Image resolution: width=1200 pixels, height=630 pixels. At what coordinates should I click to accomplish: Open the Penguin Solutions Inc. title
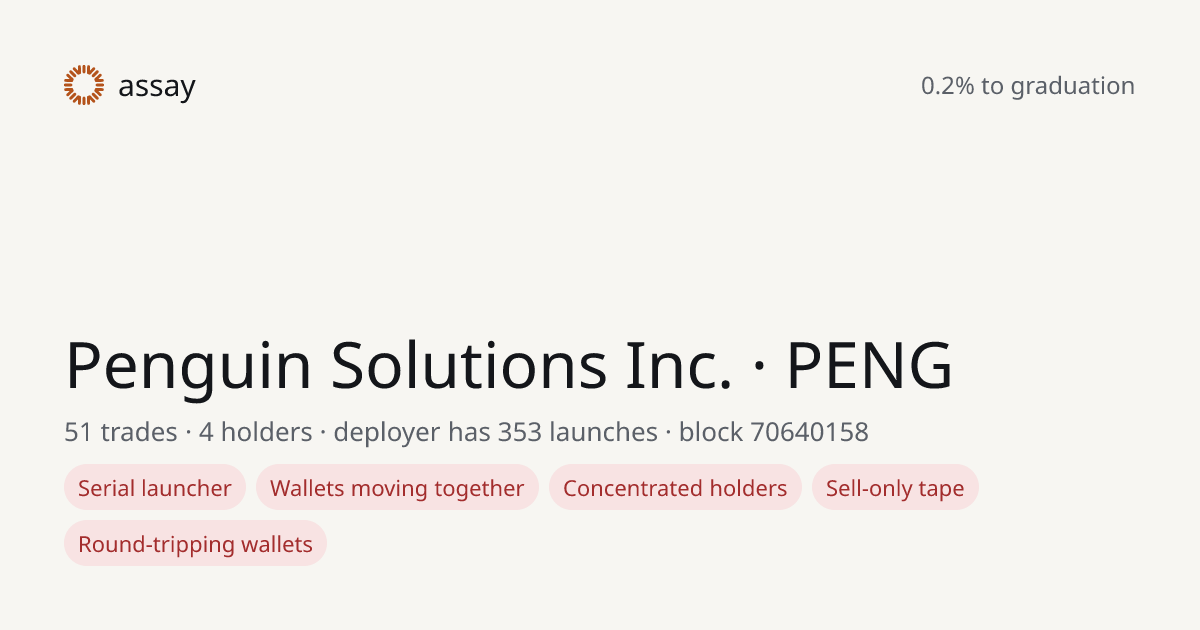(x=398, y=366)
